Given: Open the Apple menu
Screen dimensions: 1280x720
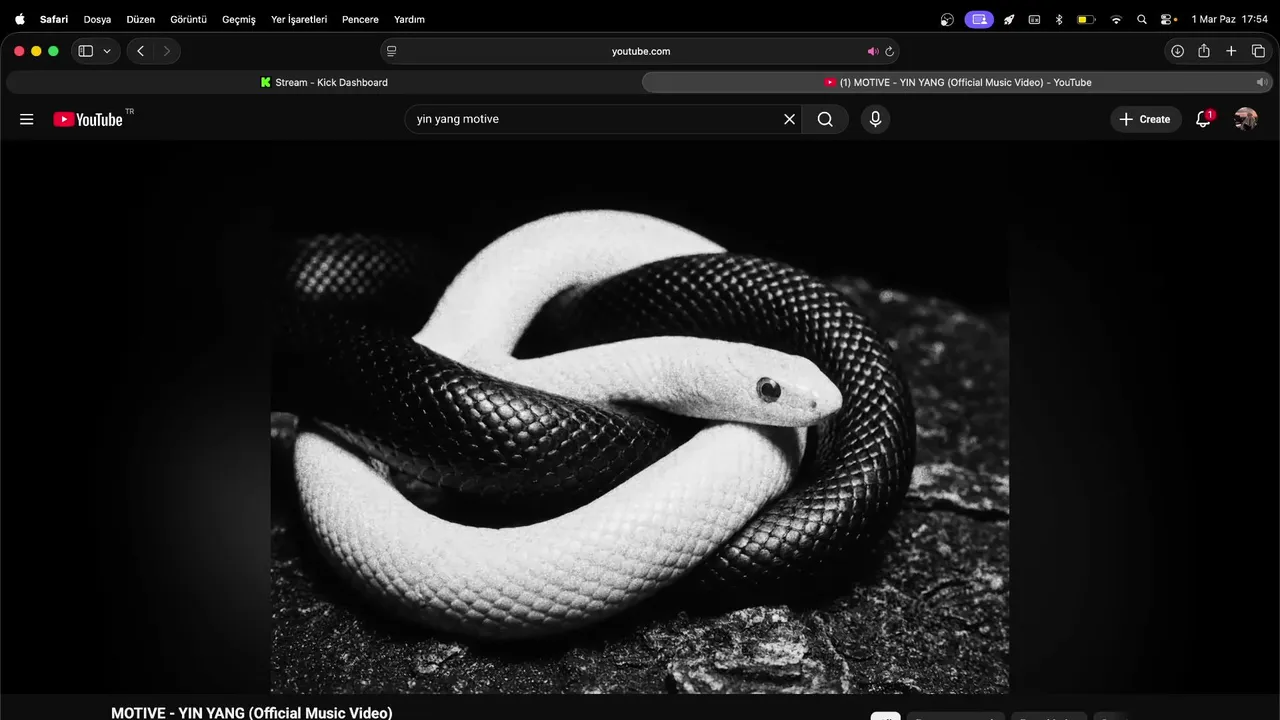Looking at the screenshot, I should (x=20, y=19).
